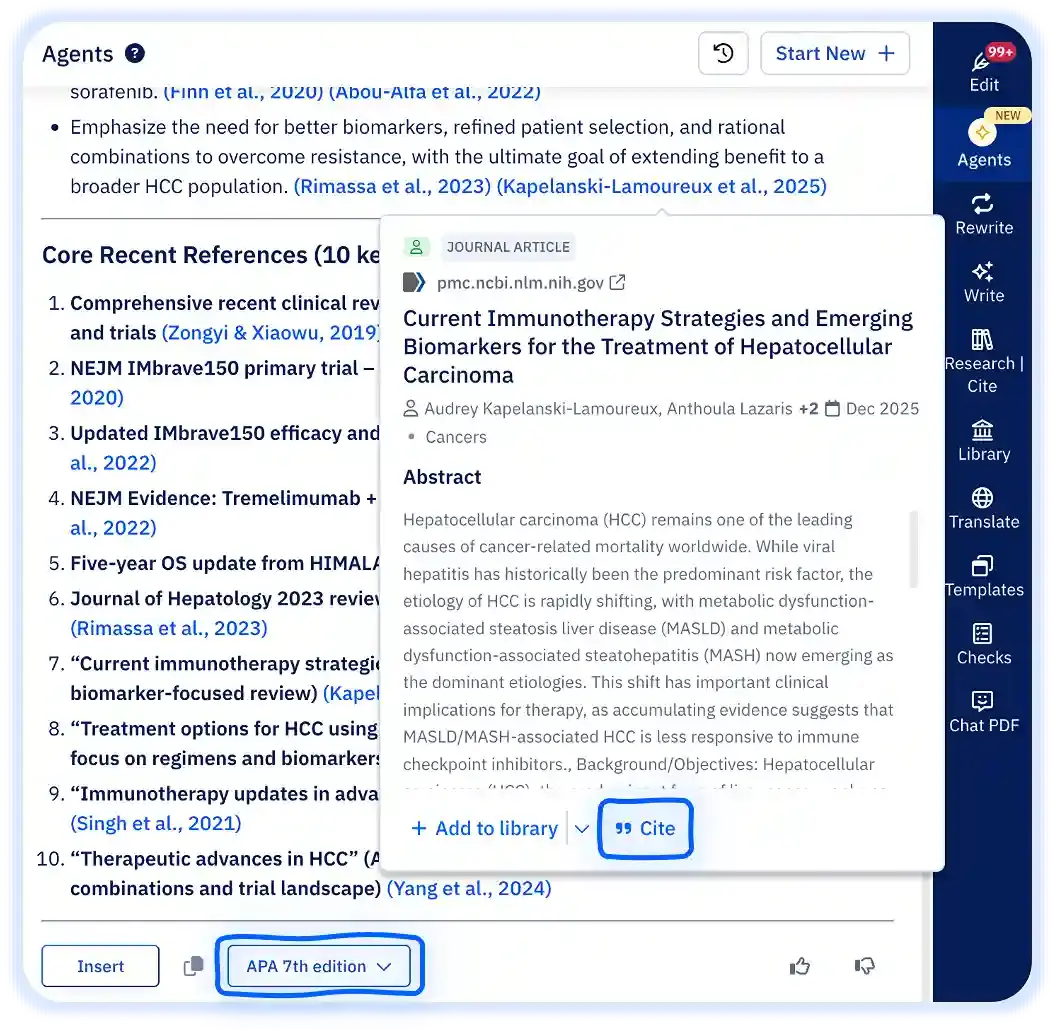Open the history clock button
1054x1030 pixels.
[x=723, y=53]
